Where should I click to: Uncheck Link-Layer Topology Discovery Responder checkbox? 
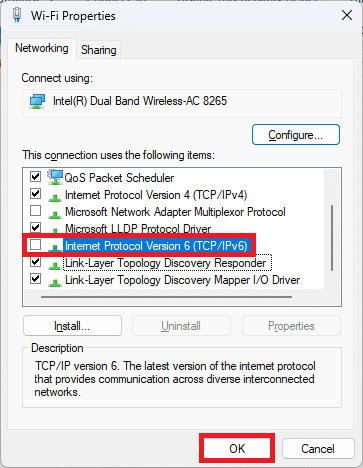(x=35, y=262)
